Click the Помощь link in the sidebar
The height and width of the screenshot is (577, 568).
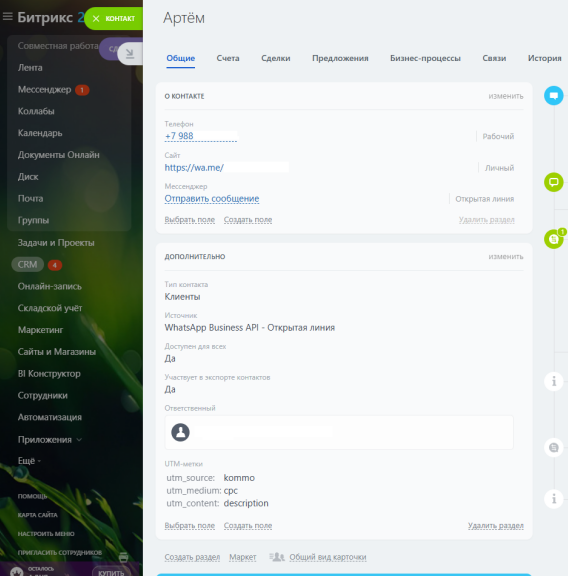tap(32, 496)
